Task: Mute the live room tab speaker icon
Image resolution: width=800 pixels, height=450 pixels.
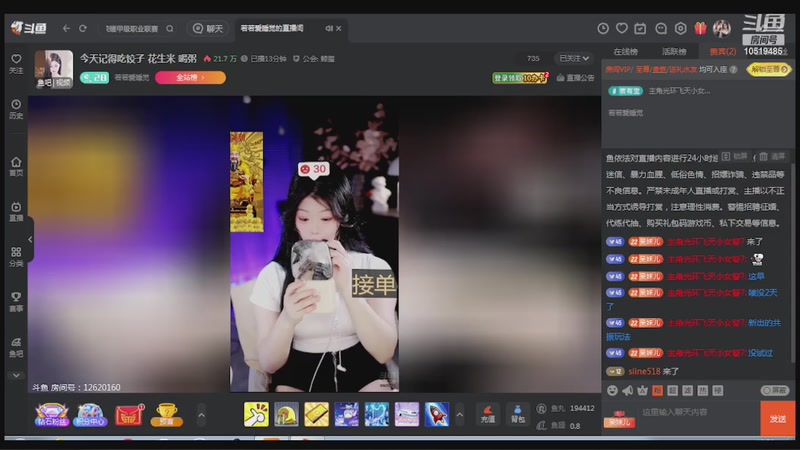Action: point(329,29)
